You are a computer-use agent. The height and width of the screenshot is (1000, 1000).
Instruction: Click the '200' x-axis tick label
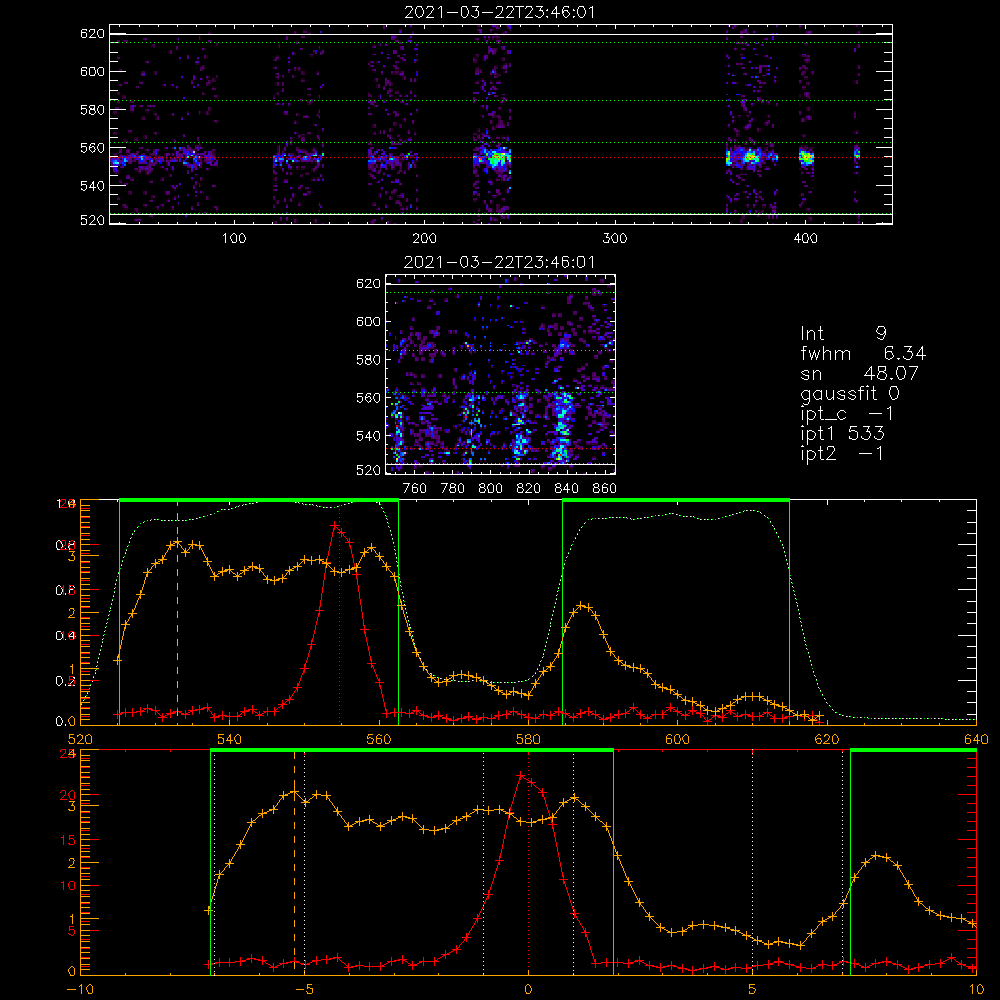424,238
